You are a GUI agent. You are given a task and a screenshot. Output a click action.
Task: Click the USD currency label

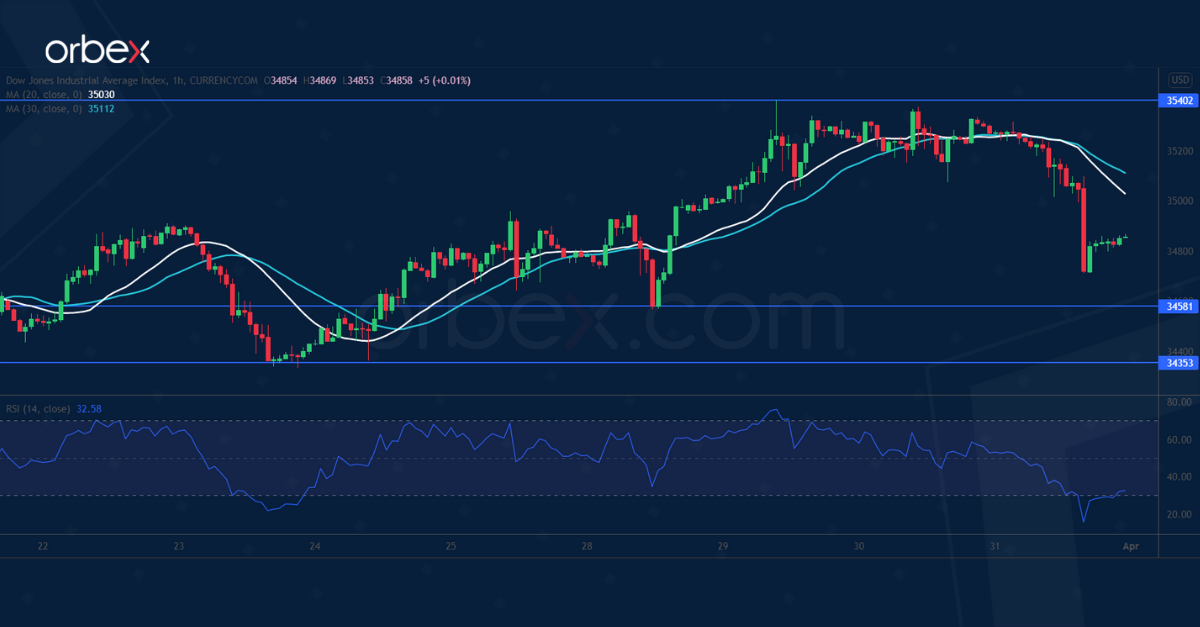click(x=1180, y=80)
